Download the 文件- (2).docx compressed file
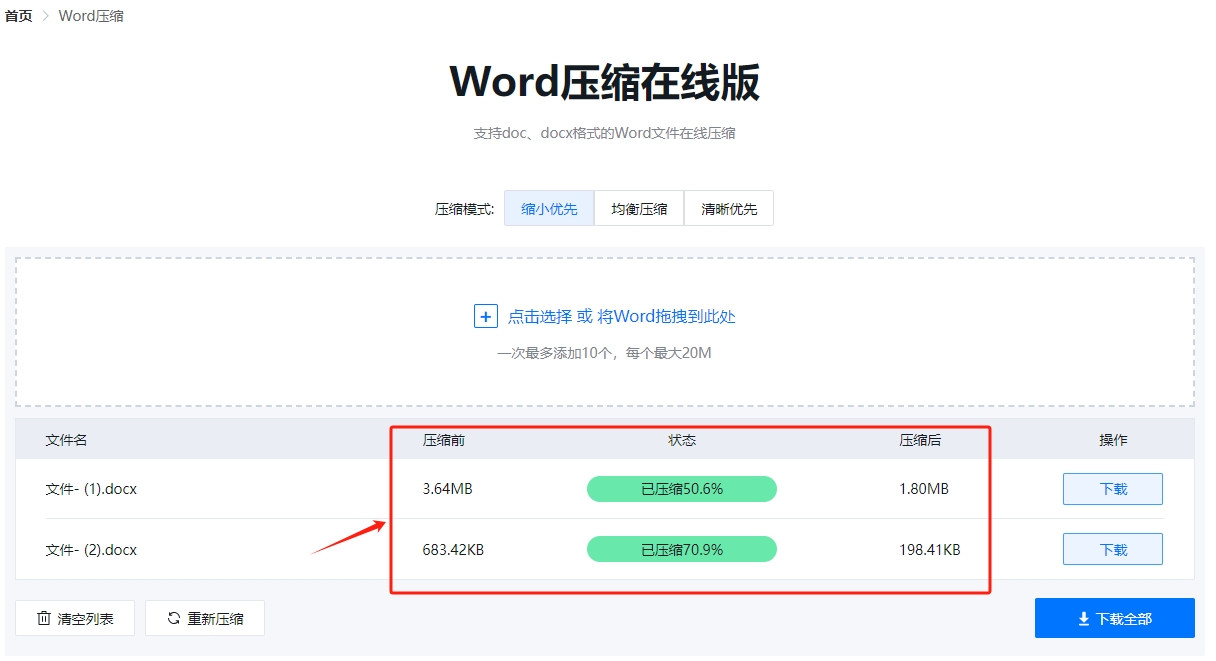The image size is (1216, 661). 1112,549
